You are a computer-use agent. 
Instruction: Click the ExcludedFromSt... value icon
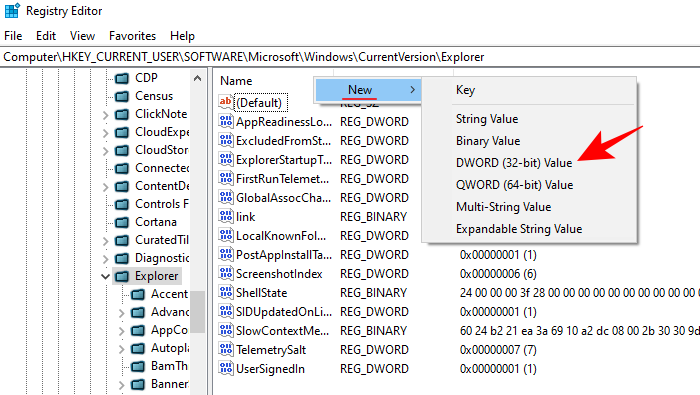click(x=225, y=140)
